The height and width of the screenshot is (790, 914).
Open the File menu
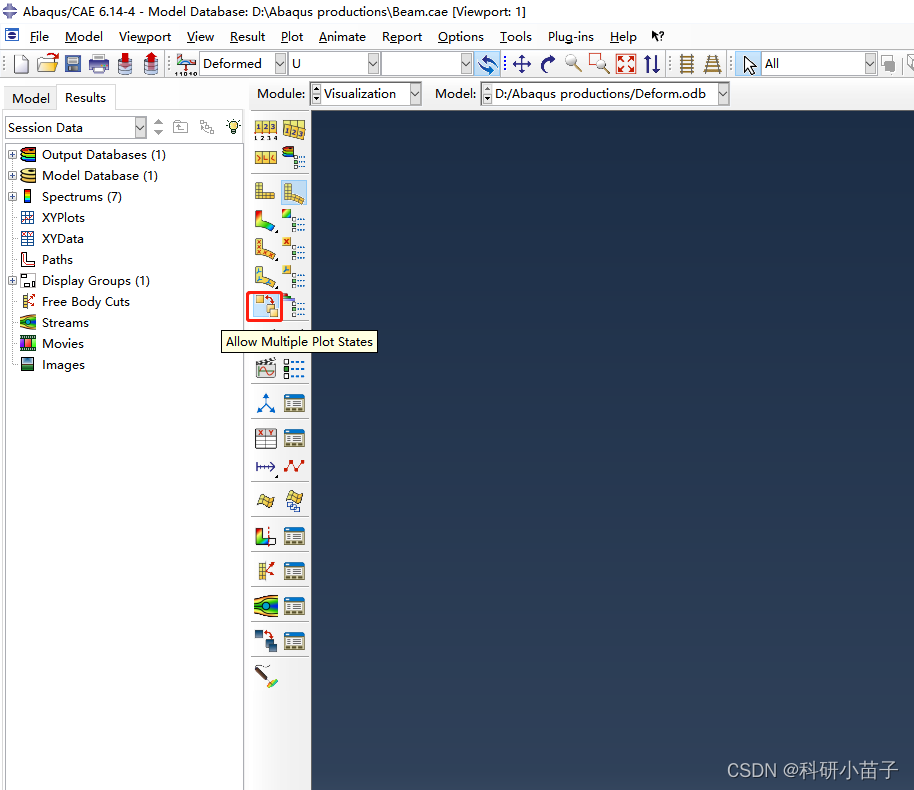(x=39, y=37)
